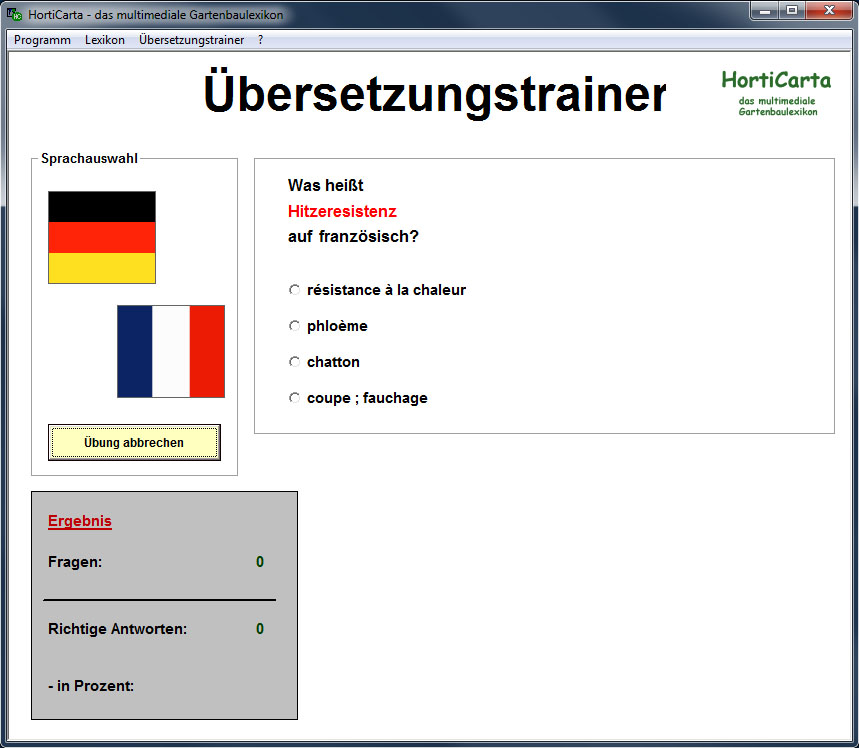This screenshot has width=859, height=748.
Task: Open the Lexikon menu
Action: [105, 40]
